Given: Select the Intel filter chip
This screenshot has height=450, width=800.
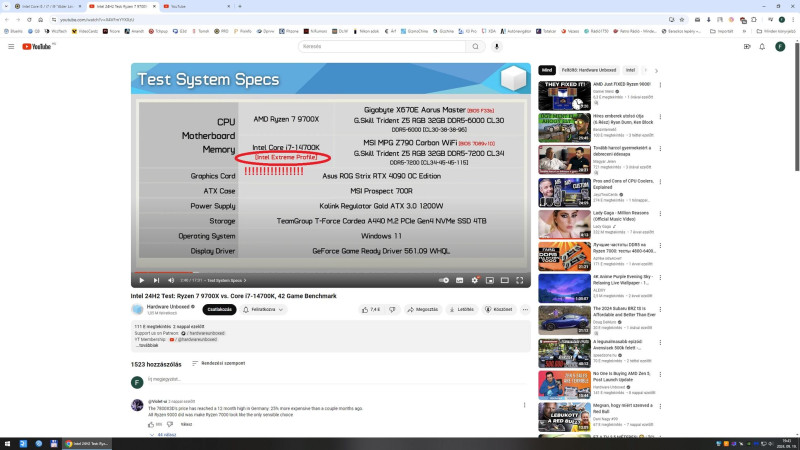Looking at the screenshot, I should (631, 70).
